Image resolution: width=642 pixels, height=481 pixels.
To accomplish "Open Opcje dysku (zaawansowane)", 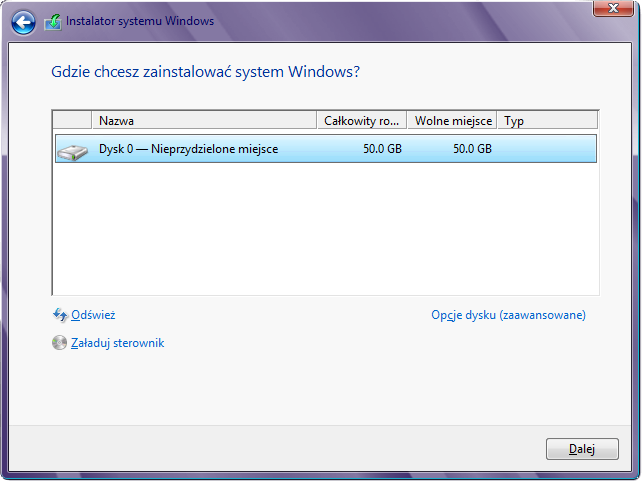I will (508, 315).
